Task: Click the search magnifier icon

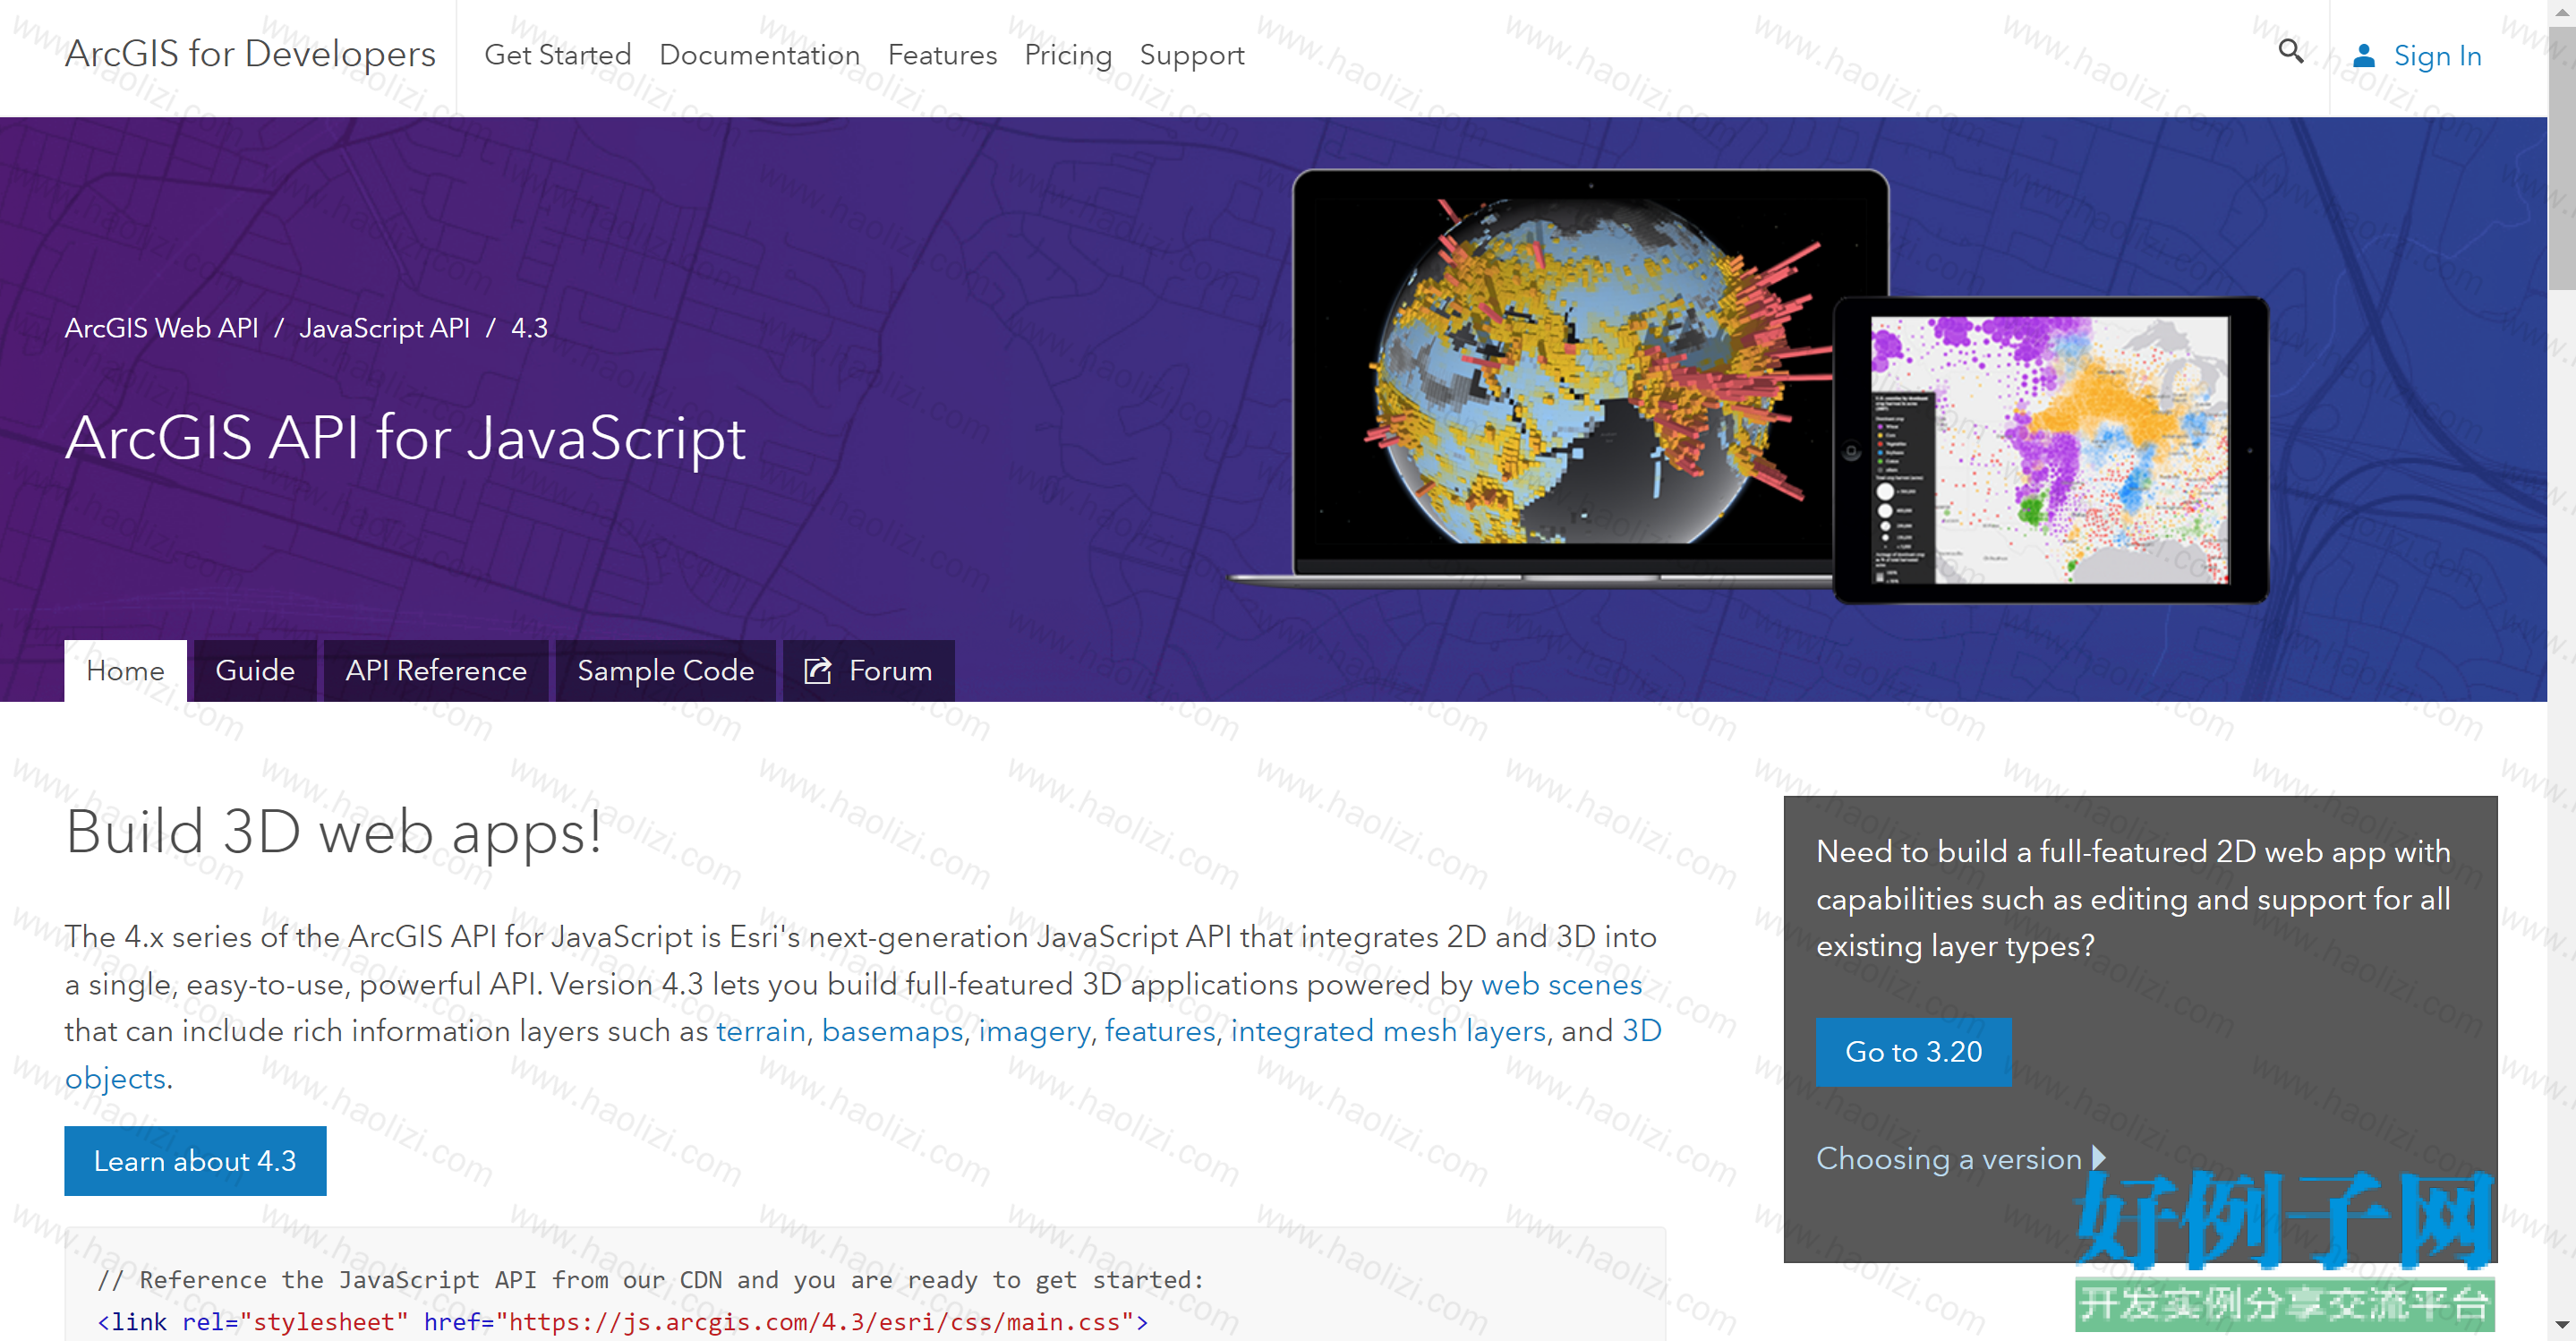Action: coord(2290,51)
